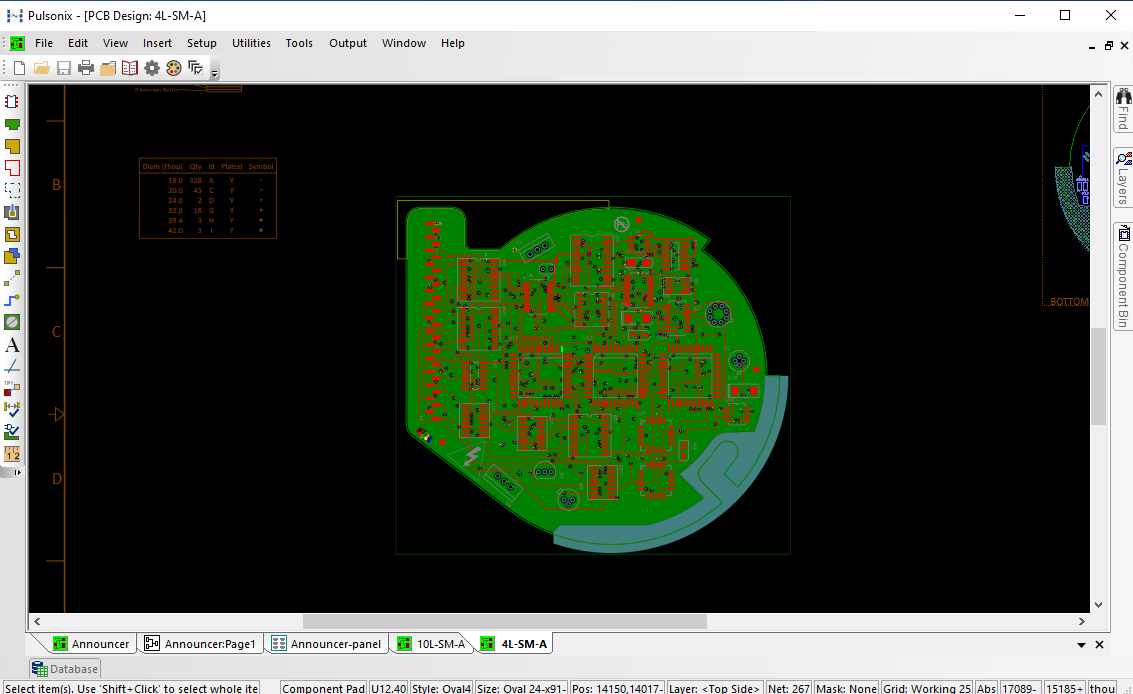Click the vertical scrollbar thumb
Image resolution: width=1133 pixels, height=694 pixels.
[1098, 376]
